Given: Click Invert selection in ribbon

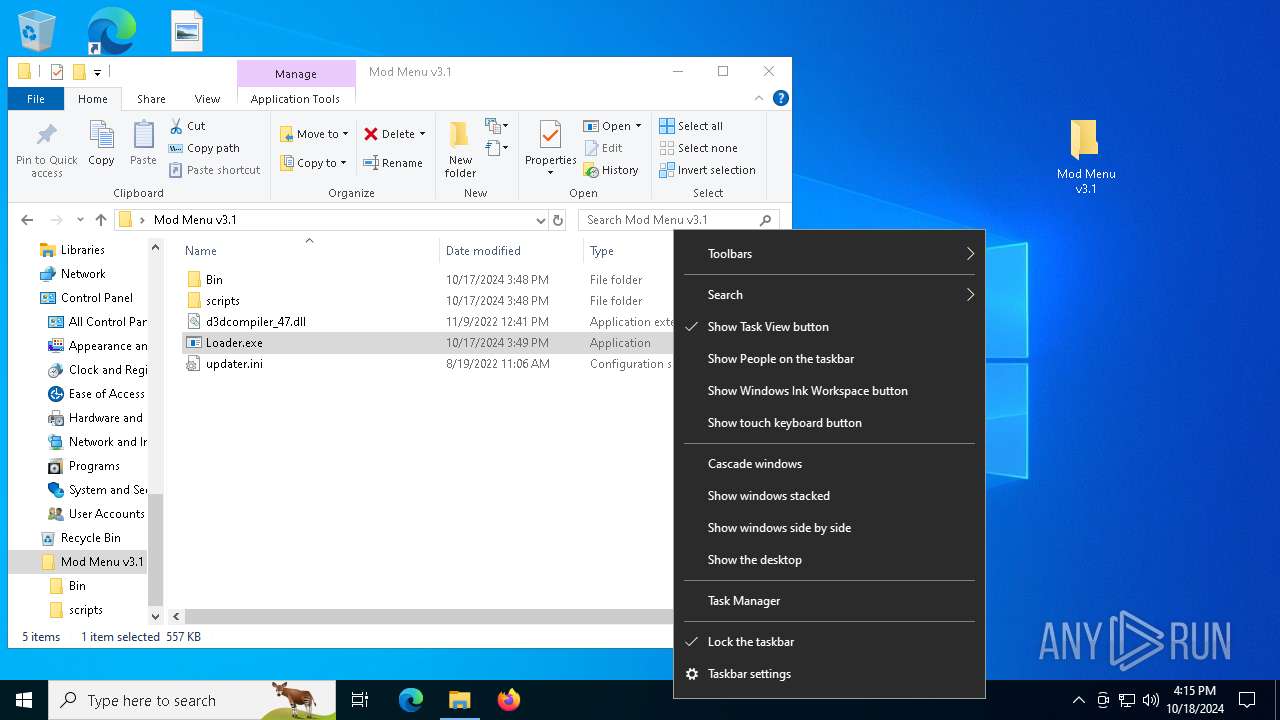Looking at the screenshot, I should tap(707, 170).
